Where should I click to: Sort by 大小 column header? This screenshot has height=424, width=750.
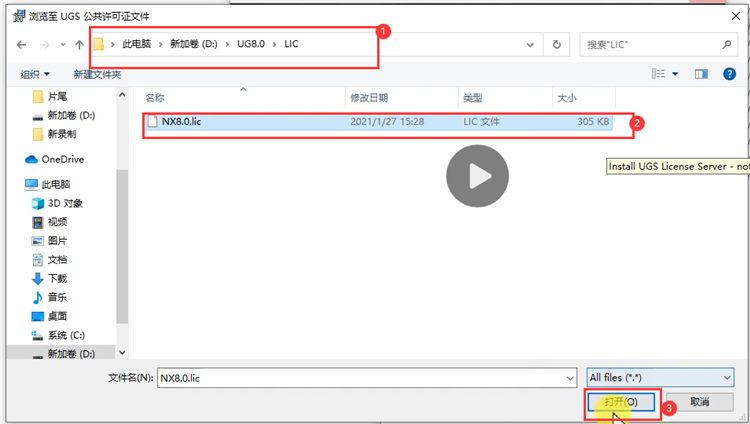[x=567, y=98]
